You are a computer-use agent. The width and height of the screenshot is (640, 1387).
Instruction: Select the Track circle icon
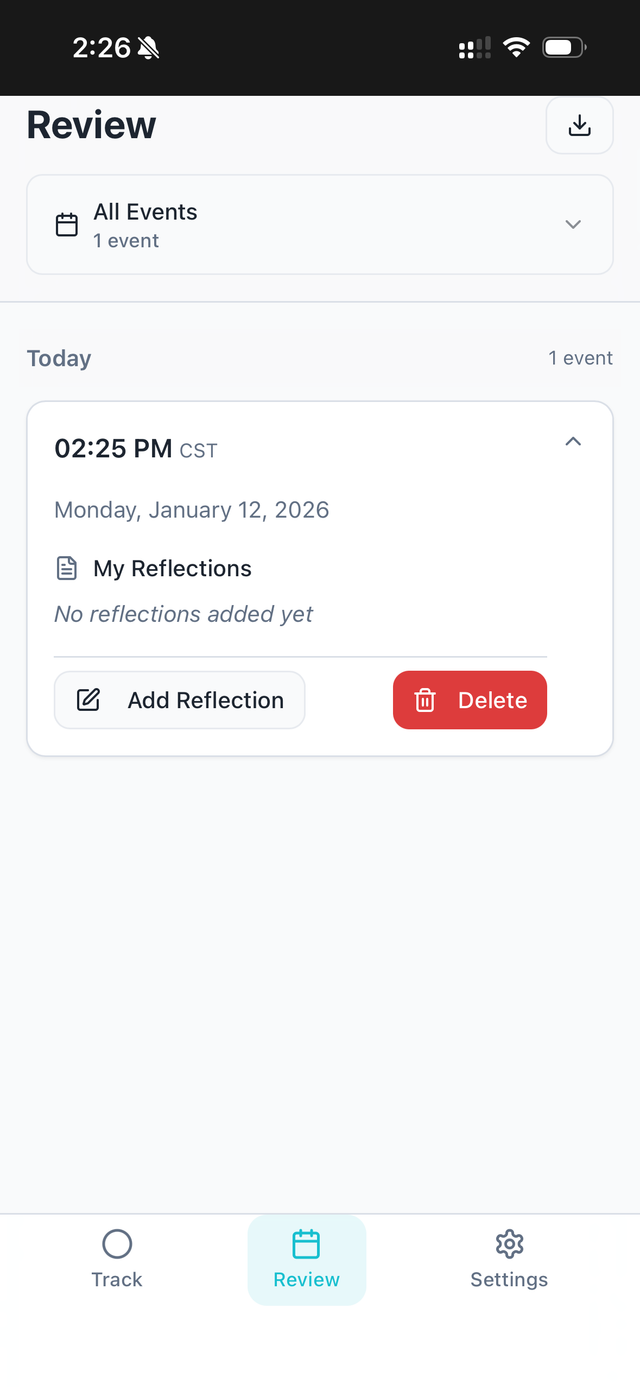[117, 1244]
